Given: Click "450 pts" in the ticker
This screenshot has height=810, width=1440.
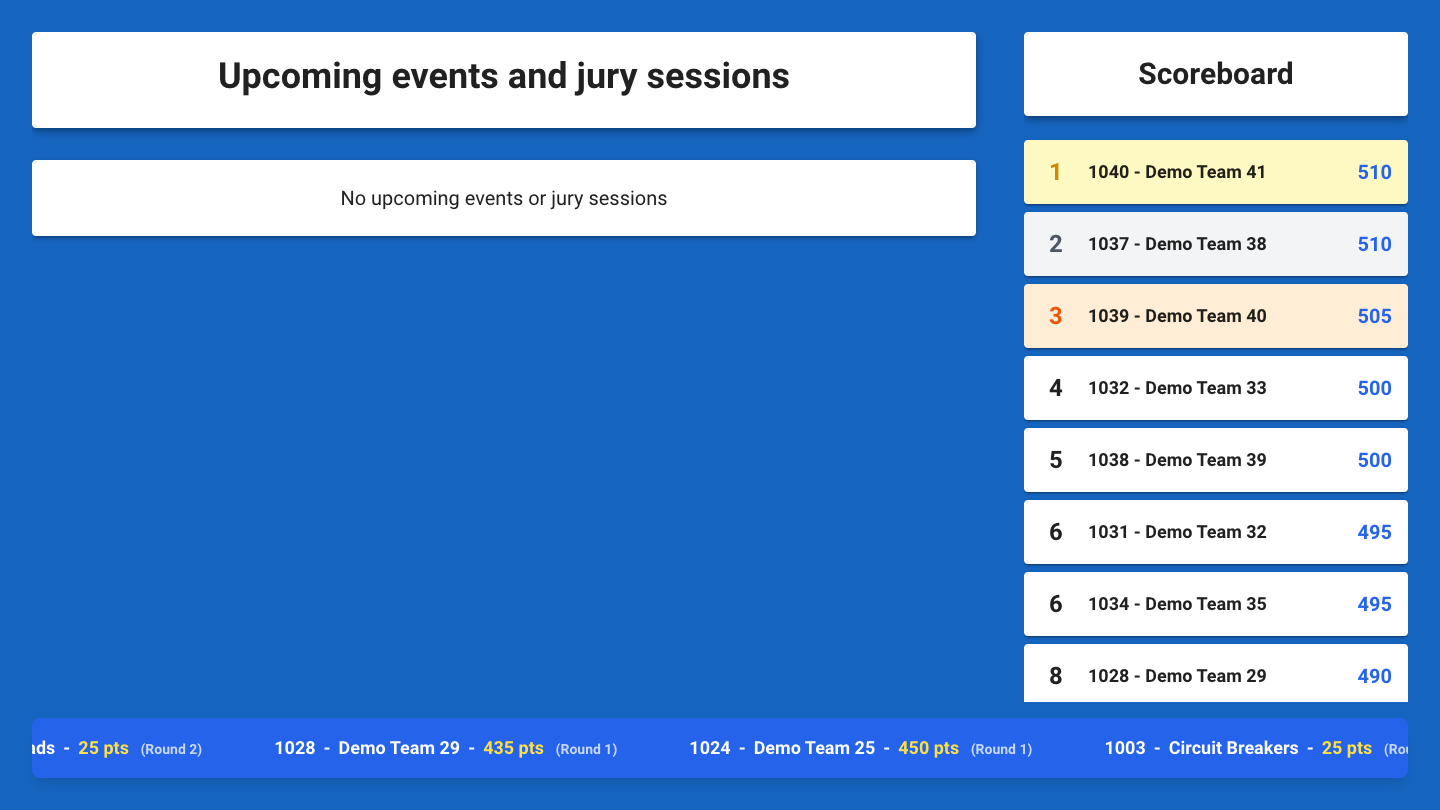Looking at the screenshot, I should coord(929,748).
